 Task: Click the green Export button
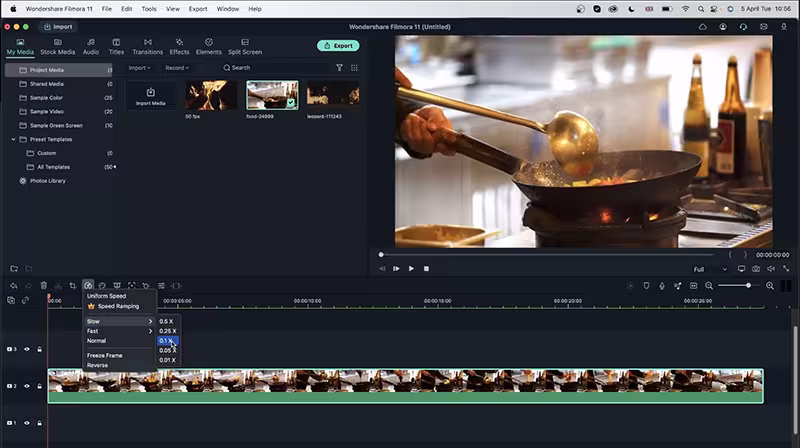coord(338,45)
